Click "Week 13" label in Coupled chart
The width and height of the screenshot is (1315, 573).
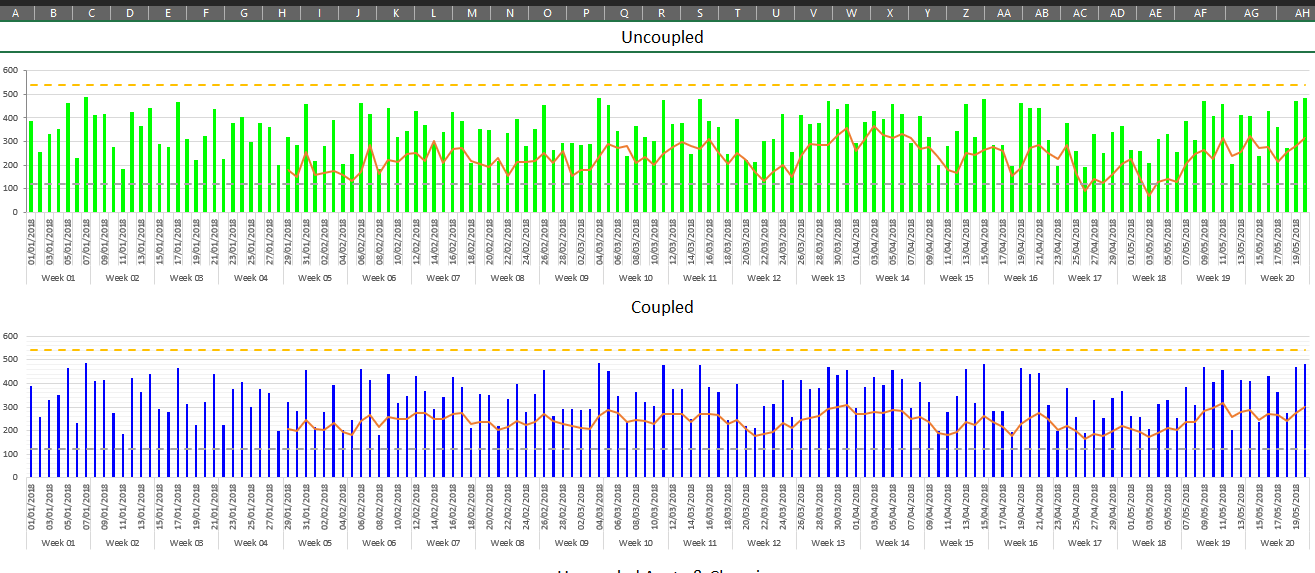click(x=827, y=543)
